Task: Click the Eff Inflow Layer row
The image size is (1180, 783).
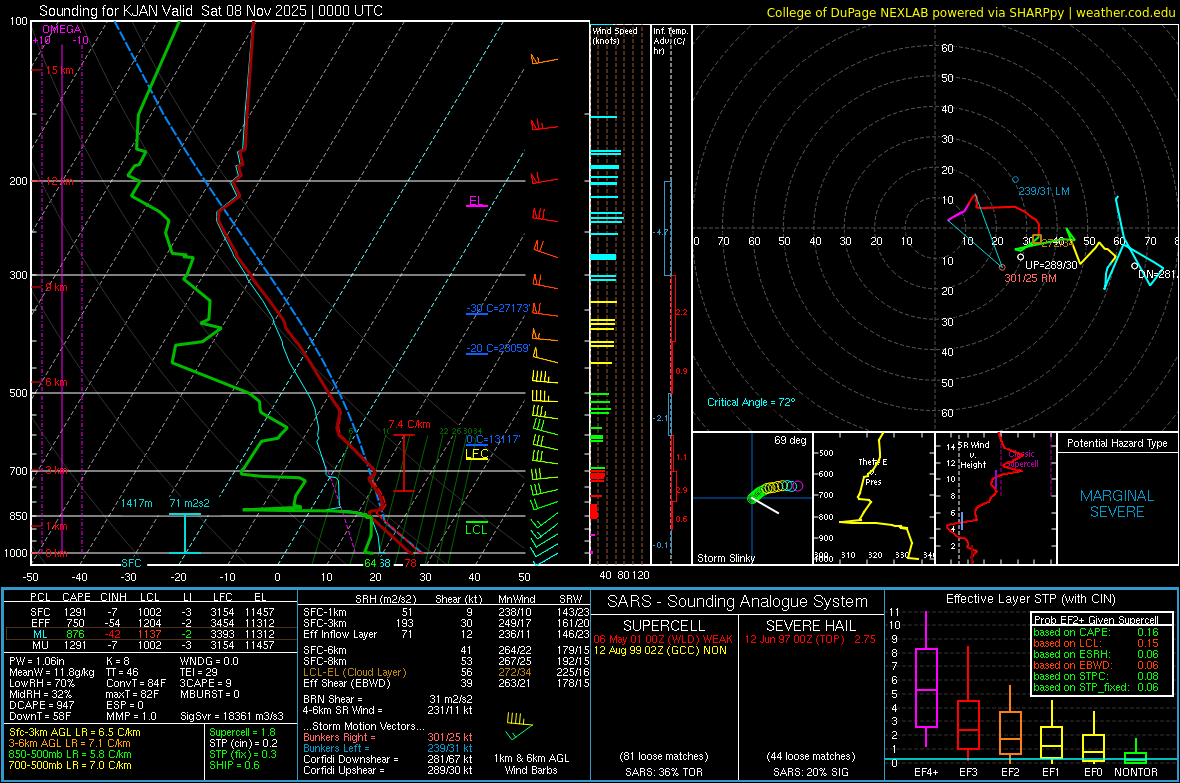Action: tap(446, 634)
